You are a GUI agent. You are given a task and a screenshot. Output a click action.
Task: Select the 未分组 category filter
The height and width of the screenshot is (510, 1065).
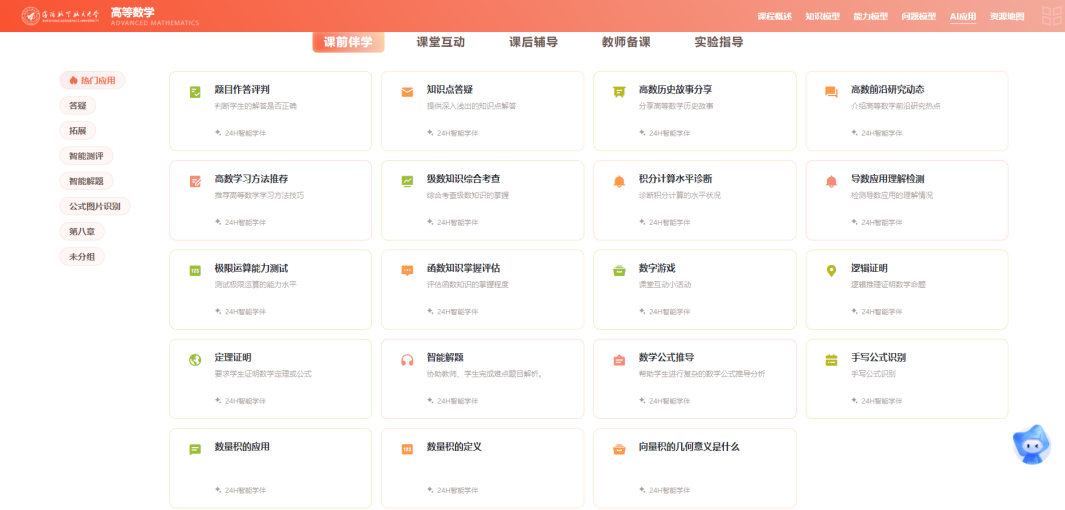(x=82, y=257)
